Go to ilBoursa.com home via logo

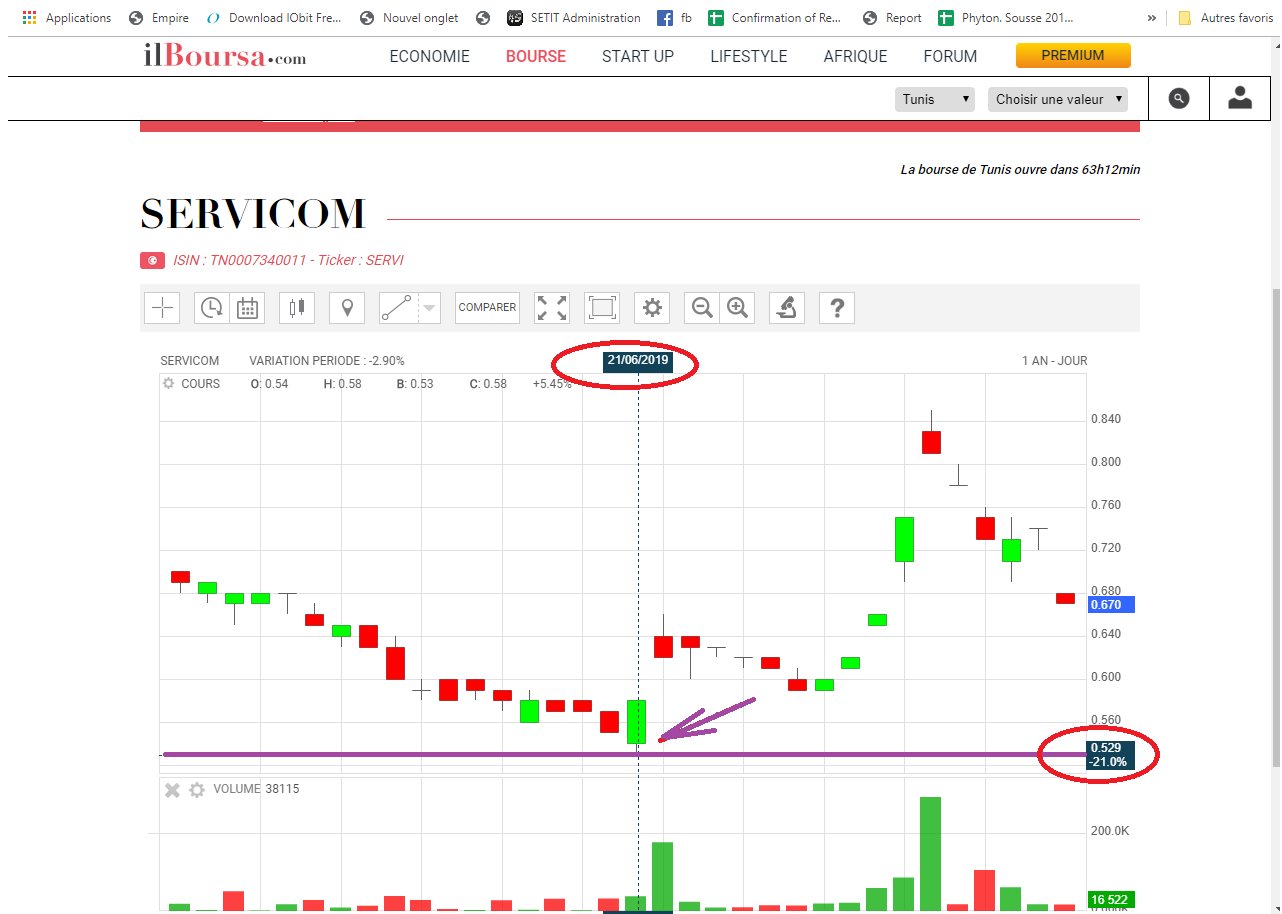[x=225, y=56]
